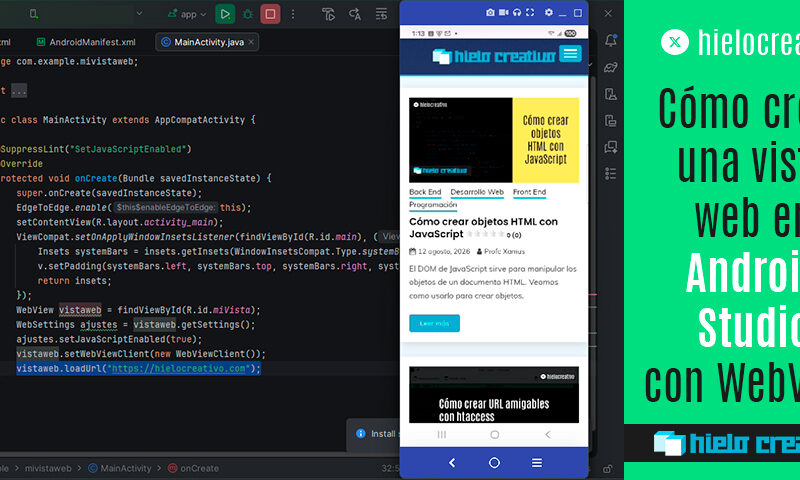Minimize the emulator window
Image resolution: width=800 pixels, height=480 pixels.
coord(562,14)
